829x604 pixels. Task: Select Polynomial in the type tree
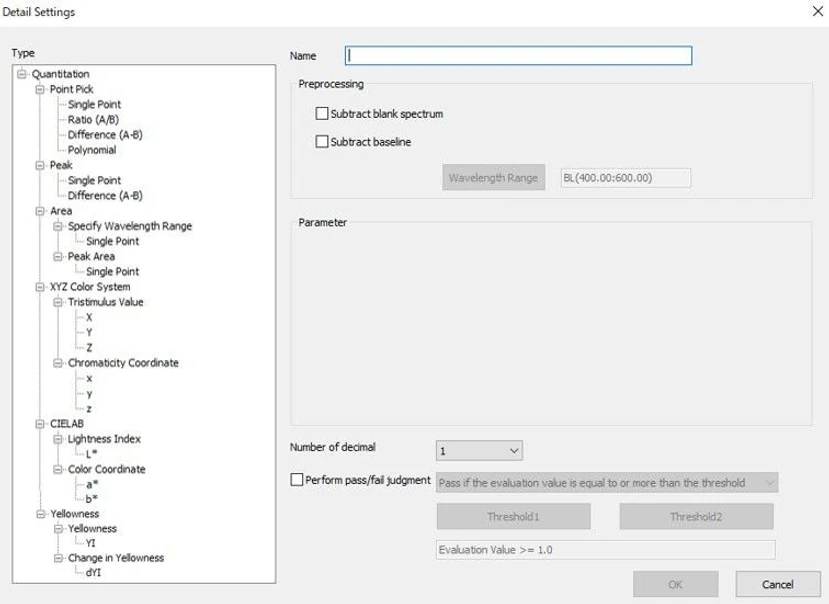92,150
